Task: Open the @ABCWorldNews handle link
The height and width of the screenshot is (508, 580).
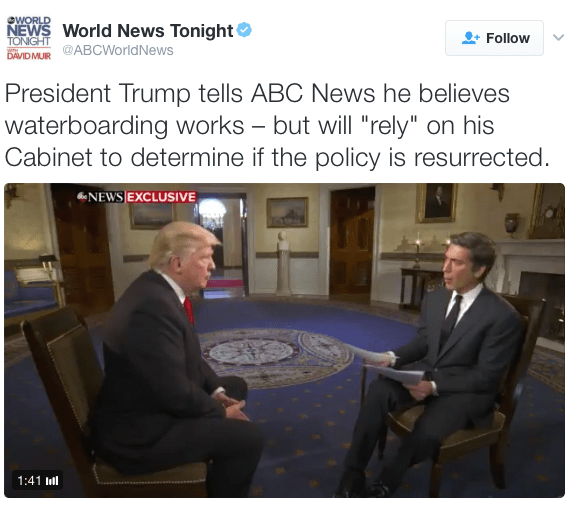Action: point(118,50)
